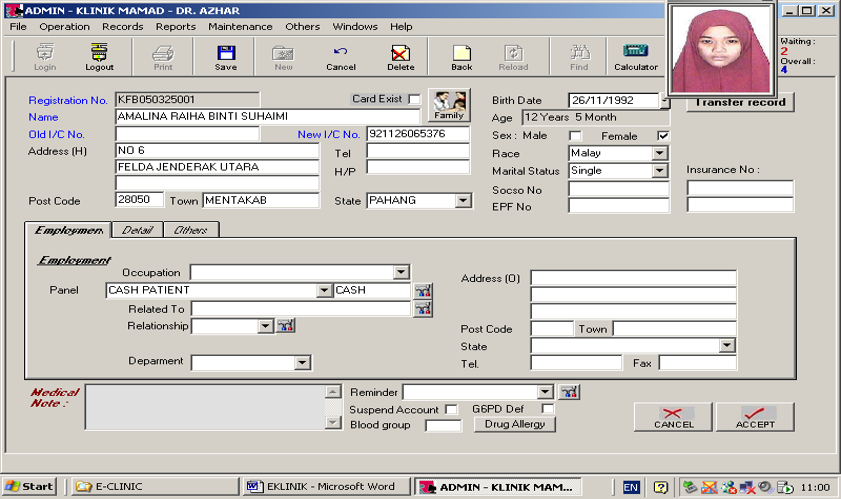The image size is (841, 499).
Task: Switch to the Detail tab
Action: click(137, 230)
